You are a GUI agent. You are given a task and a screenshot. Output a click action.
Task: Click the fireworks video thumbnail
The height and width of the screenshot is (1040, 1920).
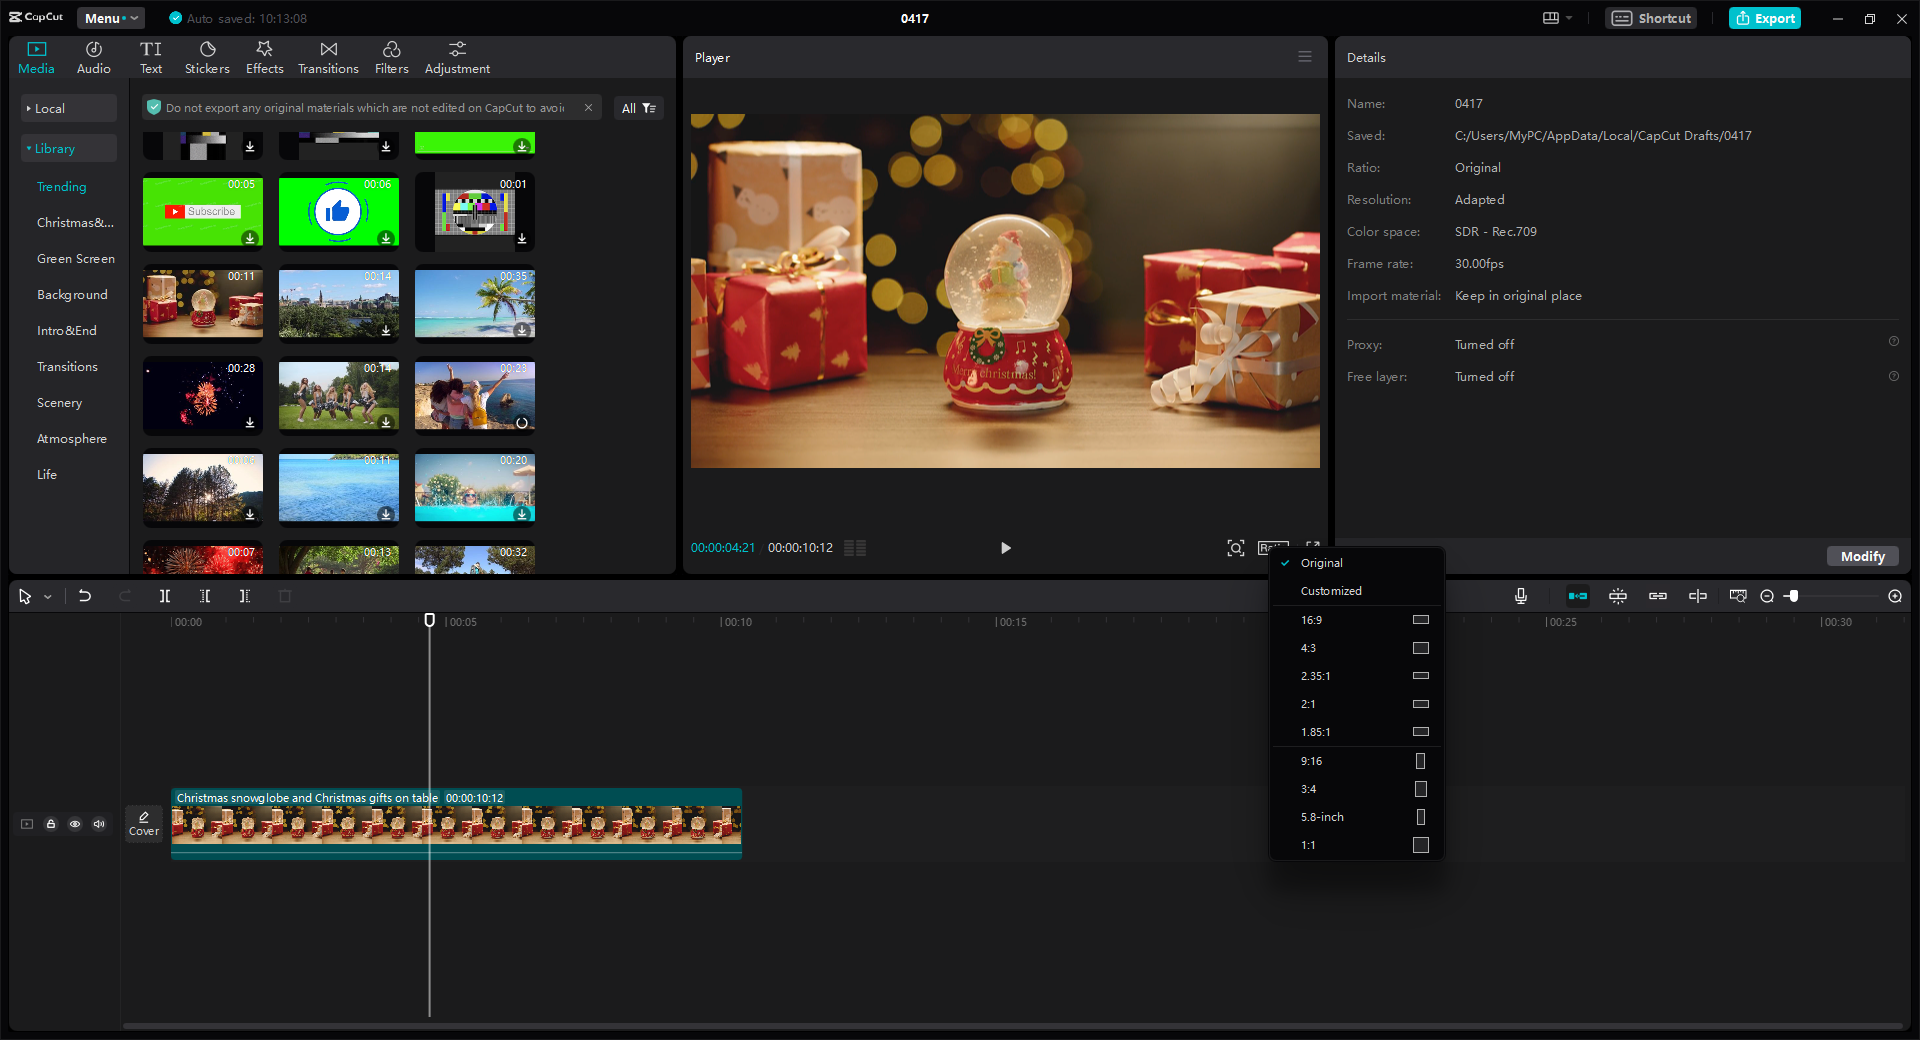[202, 396]
